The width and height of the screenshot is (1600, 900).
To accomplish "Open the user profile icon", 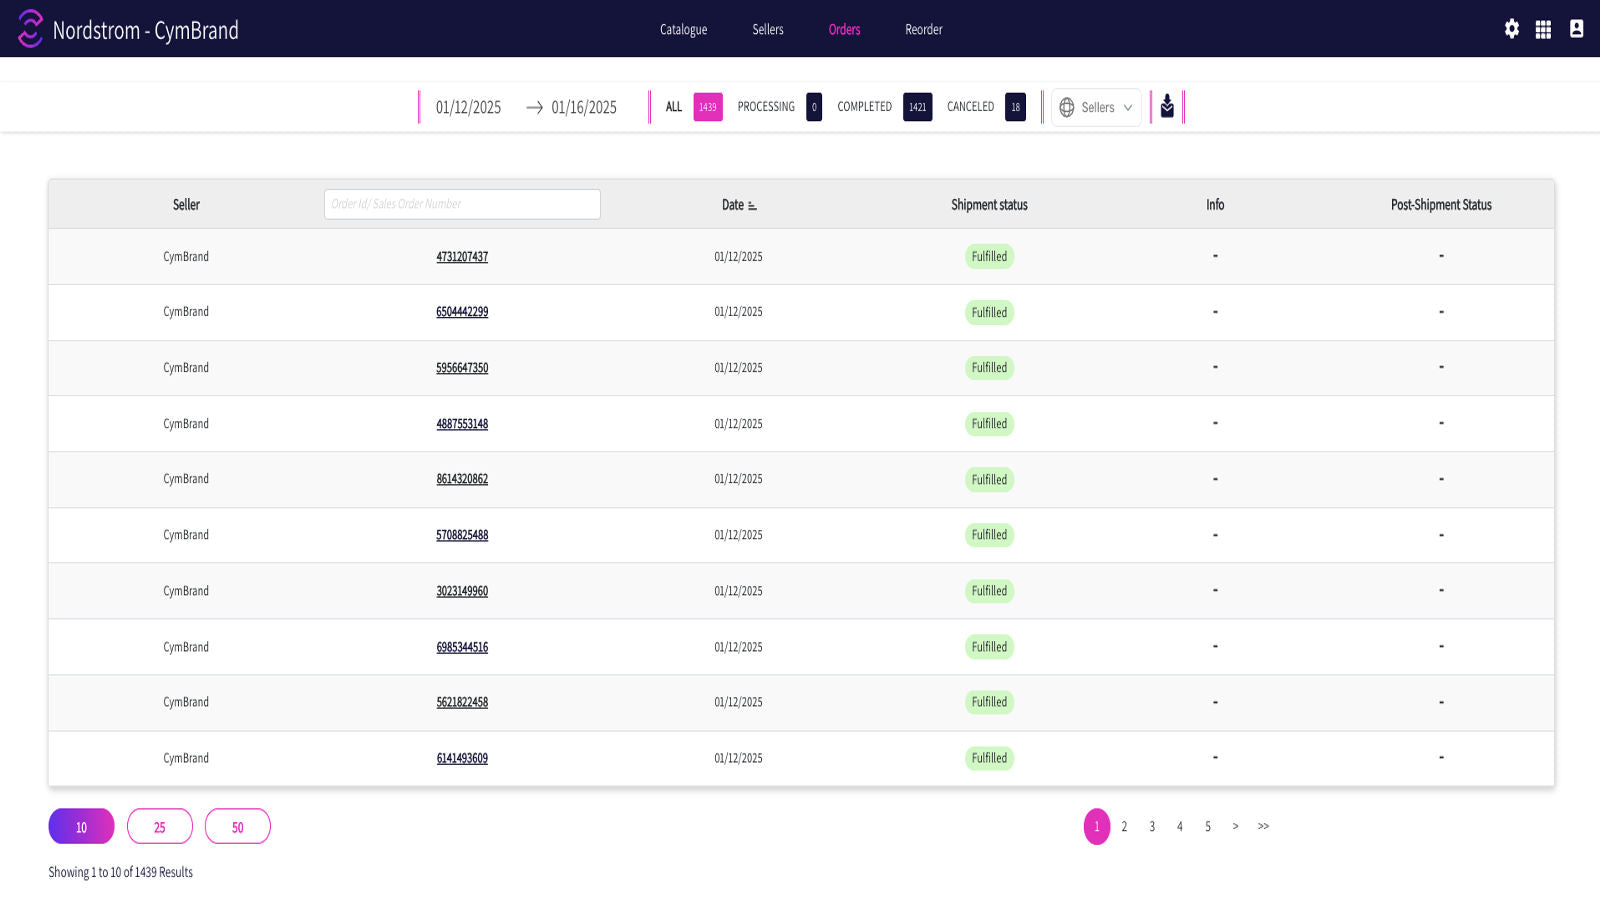I will [x=1575, y=29].
